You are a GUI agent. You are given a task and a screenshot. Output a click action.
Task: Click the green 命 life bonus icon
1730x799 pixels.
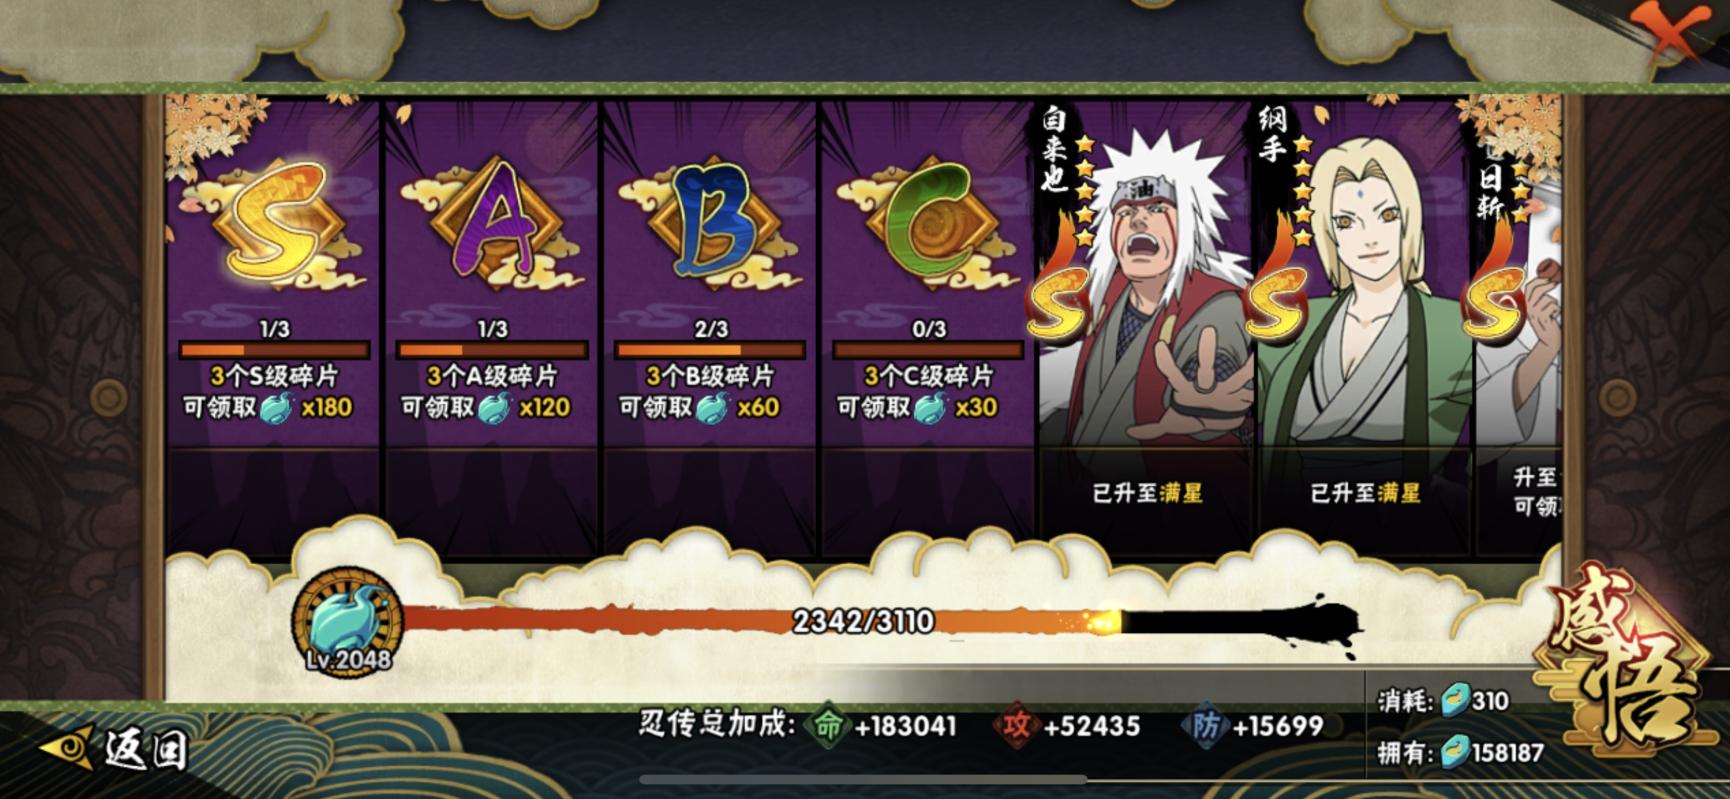[827, 725]
